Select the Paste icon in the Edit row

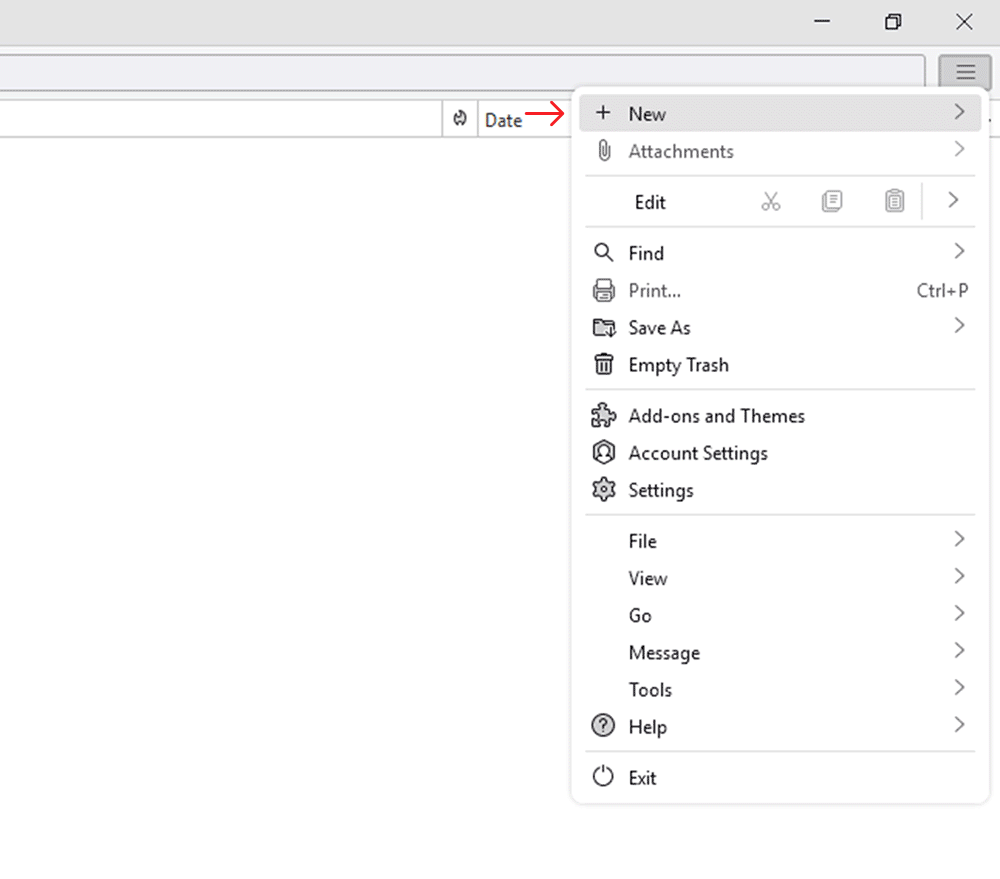tap(894, 201)
